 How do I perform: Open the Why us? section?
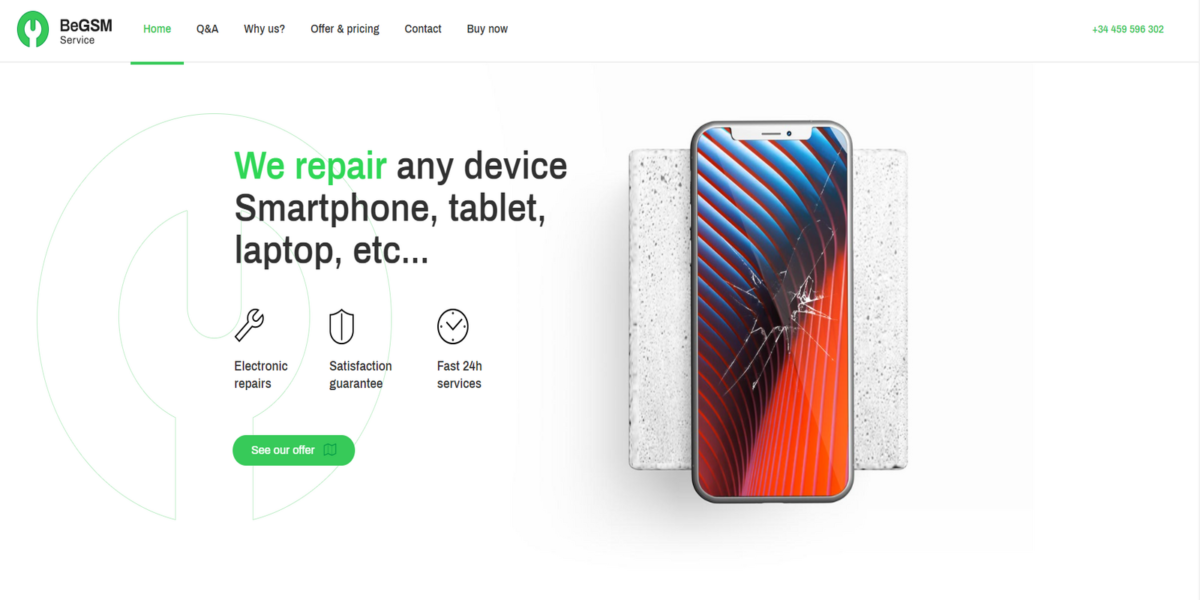point(264,29)
